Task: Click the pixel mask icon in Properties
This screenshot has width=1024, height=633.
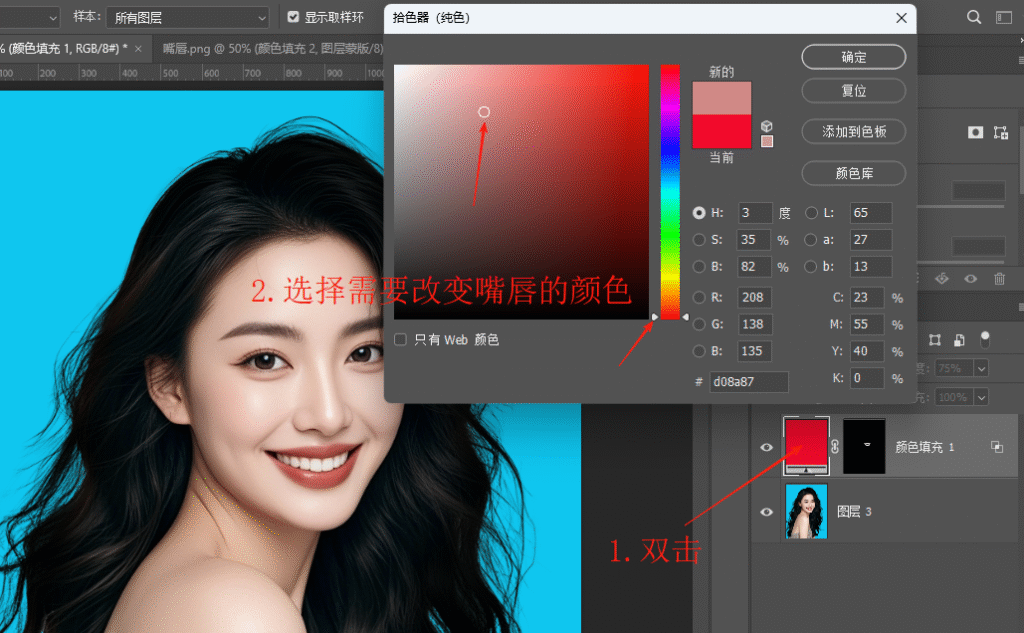Action: (975, 133)
